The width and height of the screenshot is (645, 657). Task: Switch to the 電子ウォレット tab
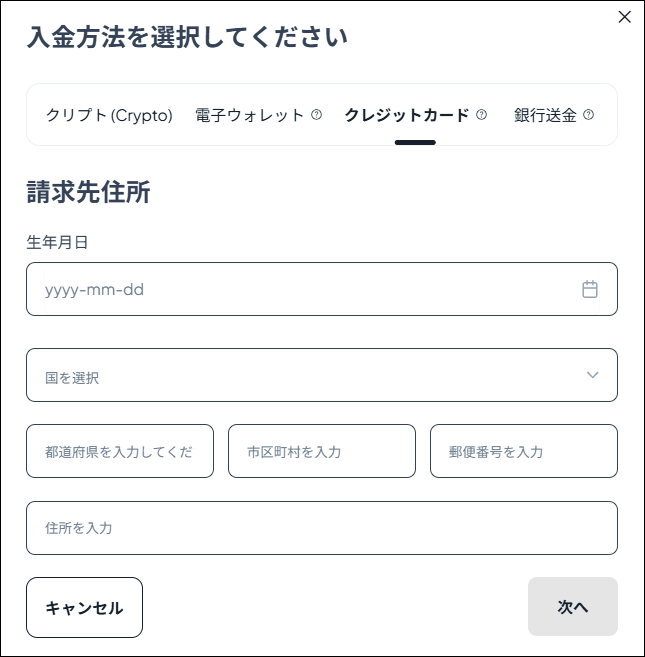pos(250,115)
